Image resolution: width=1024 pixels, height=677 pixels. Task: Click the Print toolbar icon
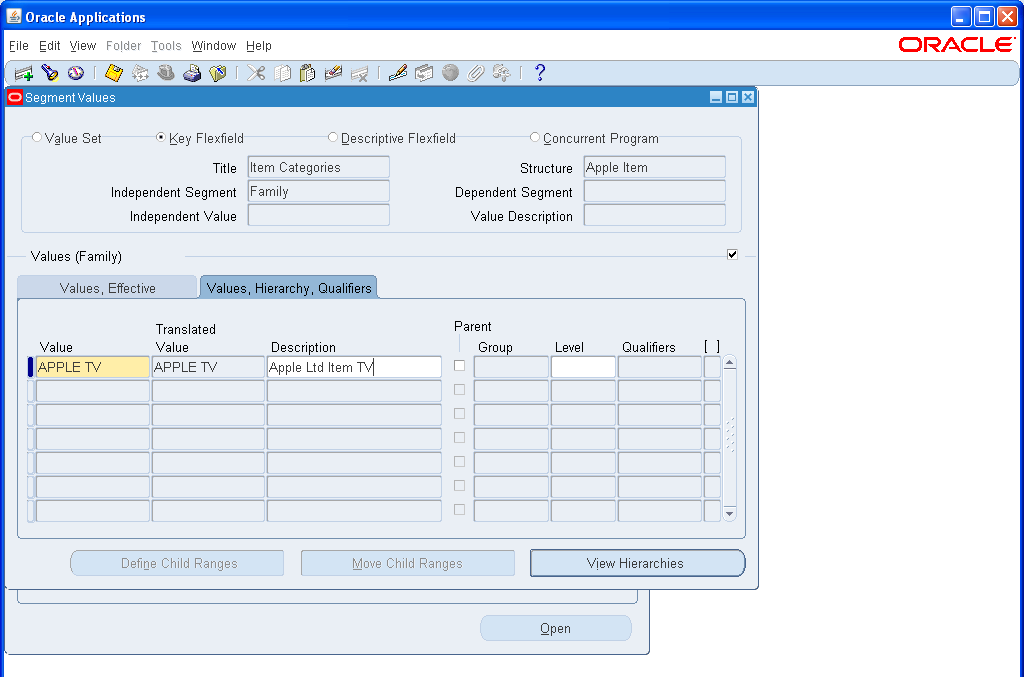tap(193, 72)
